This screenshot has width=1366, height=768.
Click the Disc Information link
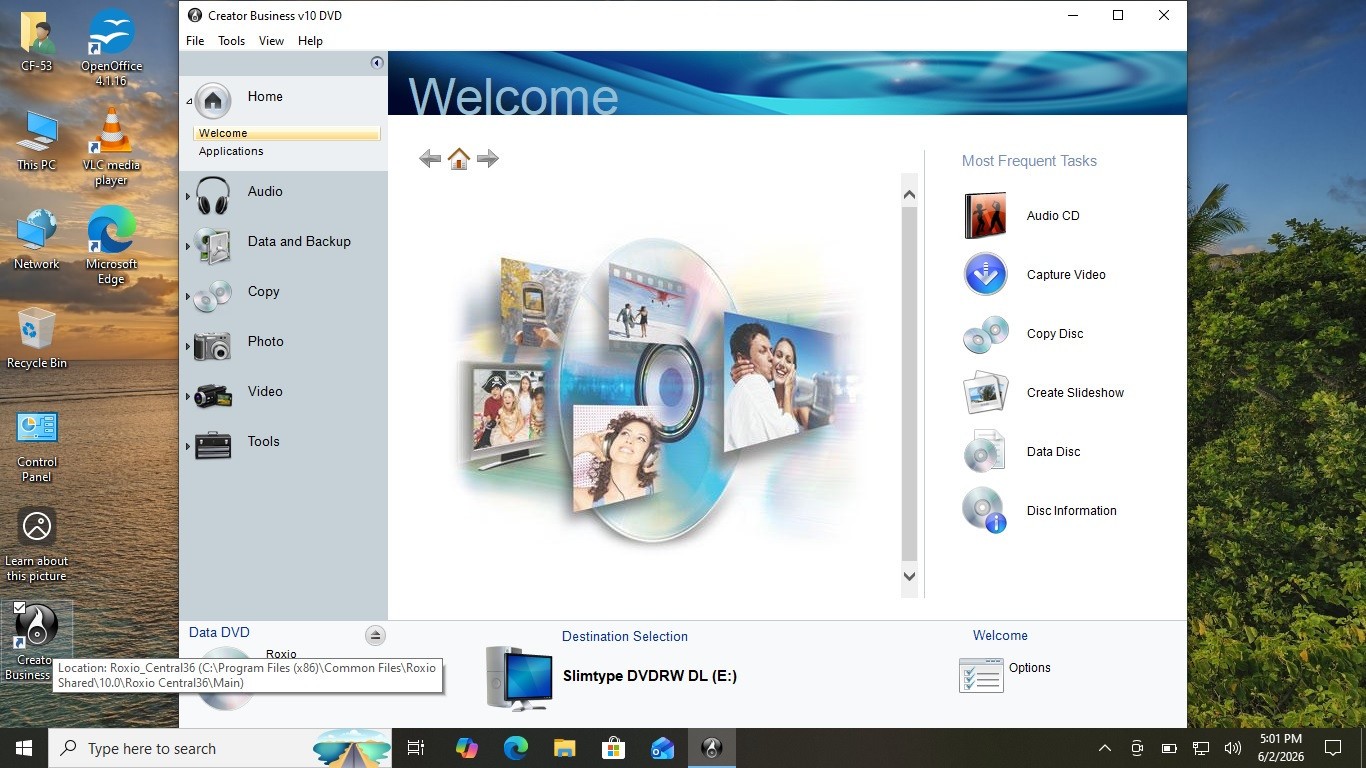[1071, 511]
